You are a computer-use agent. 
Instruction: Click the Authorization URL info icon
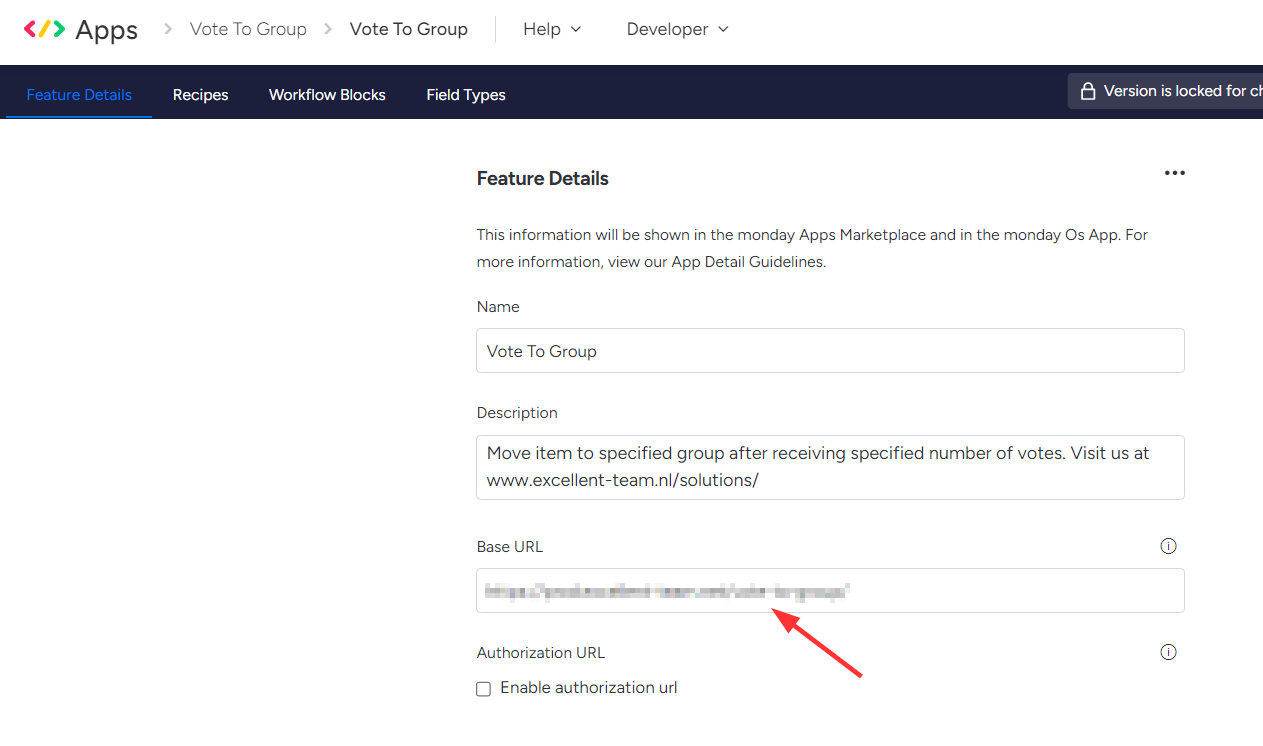click(x=1168, y=652)
